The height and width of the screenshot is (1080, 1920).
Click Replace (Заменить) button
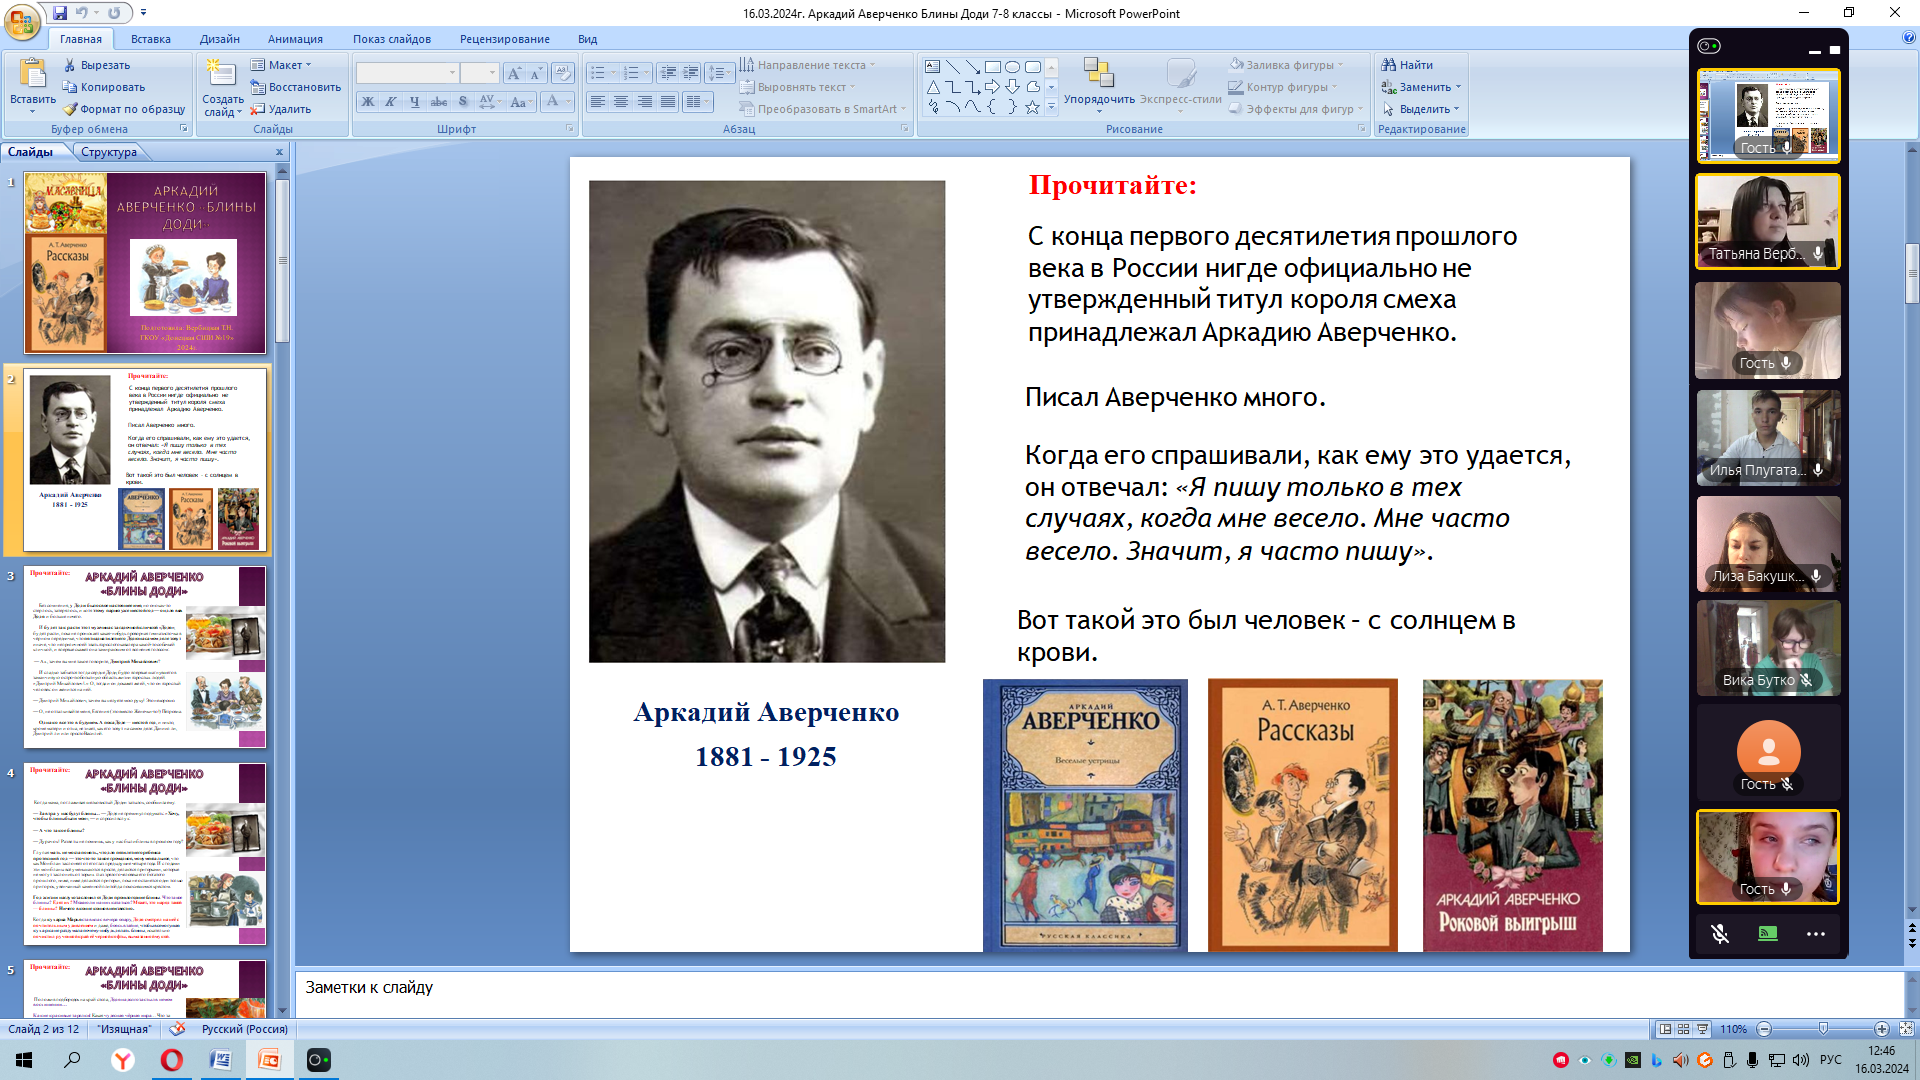pos(1421,87)
